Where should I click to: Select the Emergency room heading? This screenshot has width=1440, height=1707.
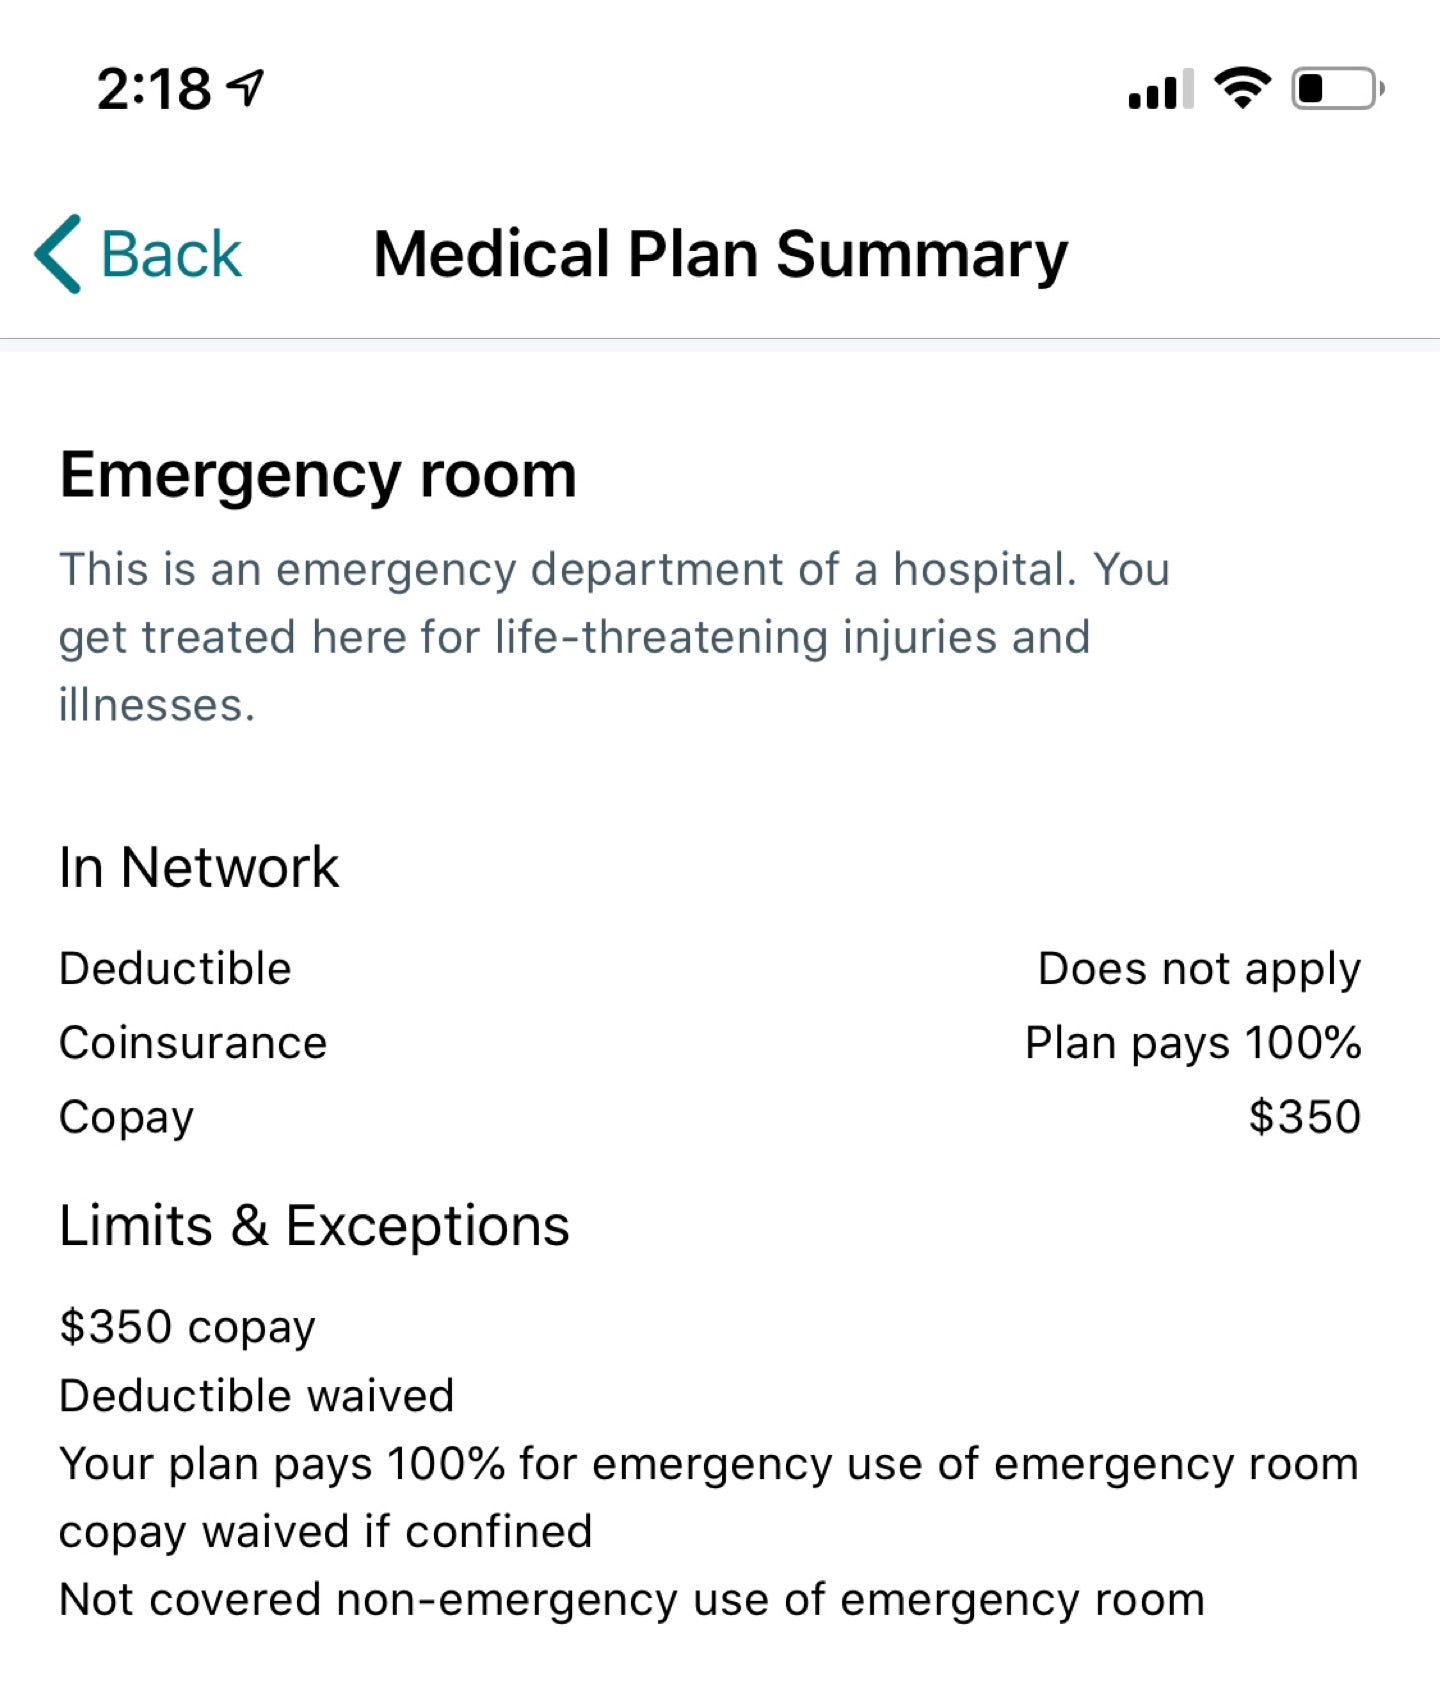[x=318, y=474]
